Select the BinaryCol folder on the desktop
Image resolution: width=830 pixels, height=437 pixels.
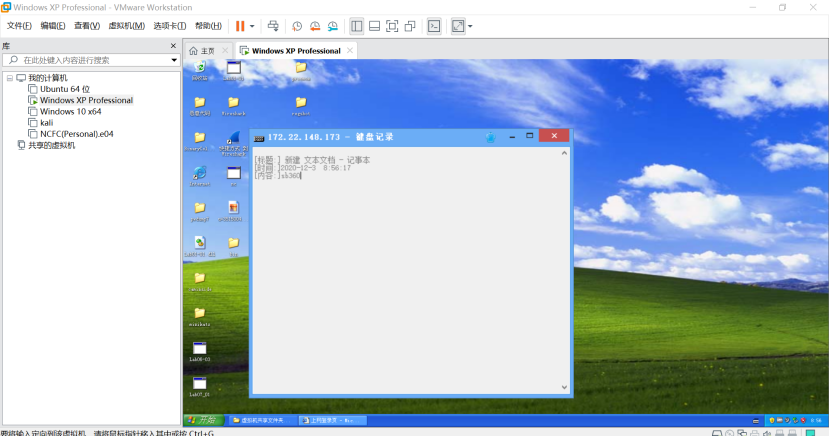point(200,141)
